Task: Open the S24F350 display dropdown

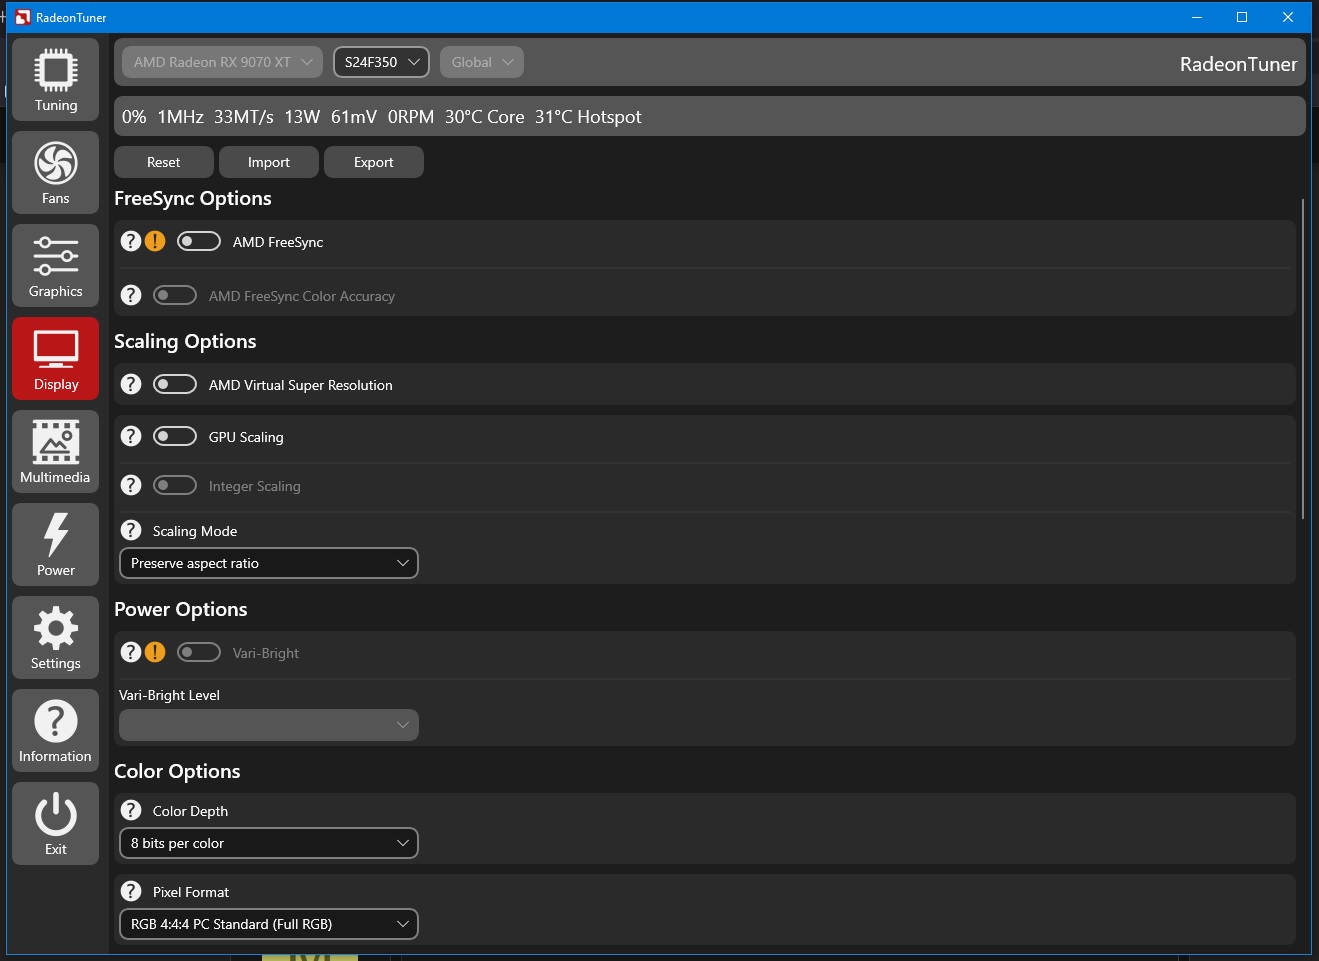Action: [381, 62]
